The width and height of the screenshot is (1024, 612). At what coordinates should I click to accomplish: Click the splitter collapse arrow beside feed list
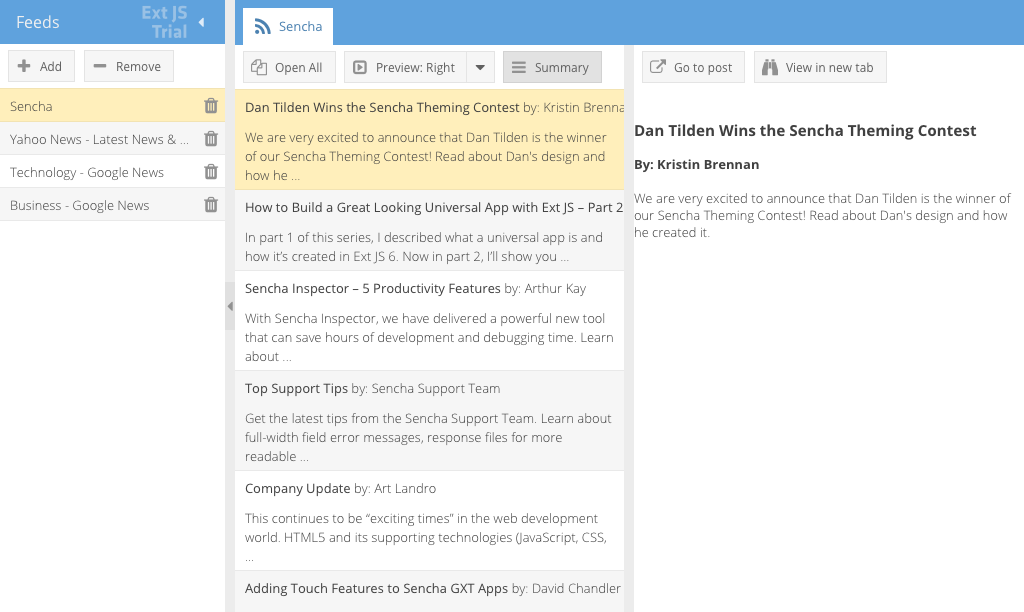(230, 306)
